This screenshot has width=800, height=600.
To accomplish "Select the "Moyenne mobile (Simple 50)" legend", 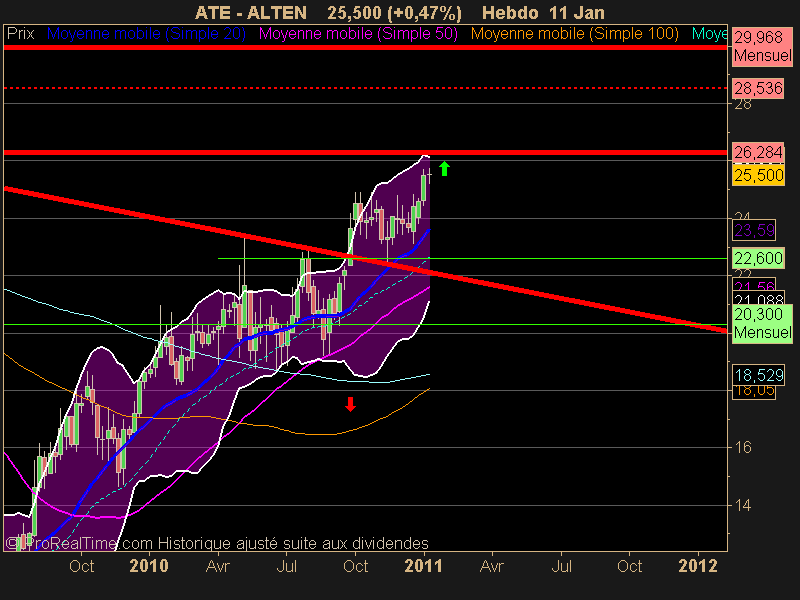I will (x=358, y=34).
